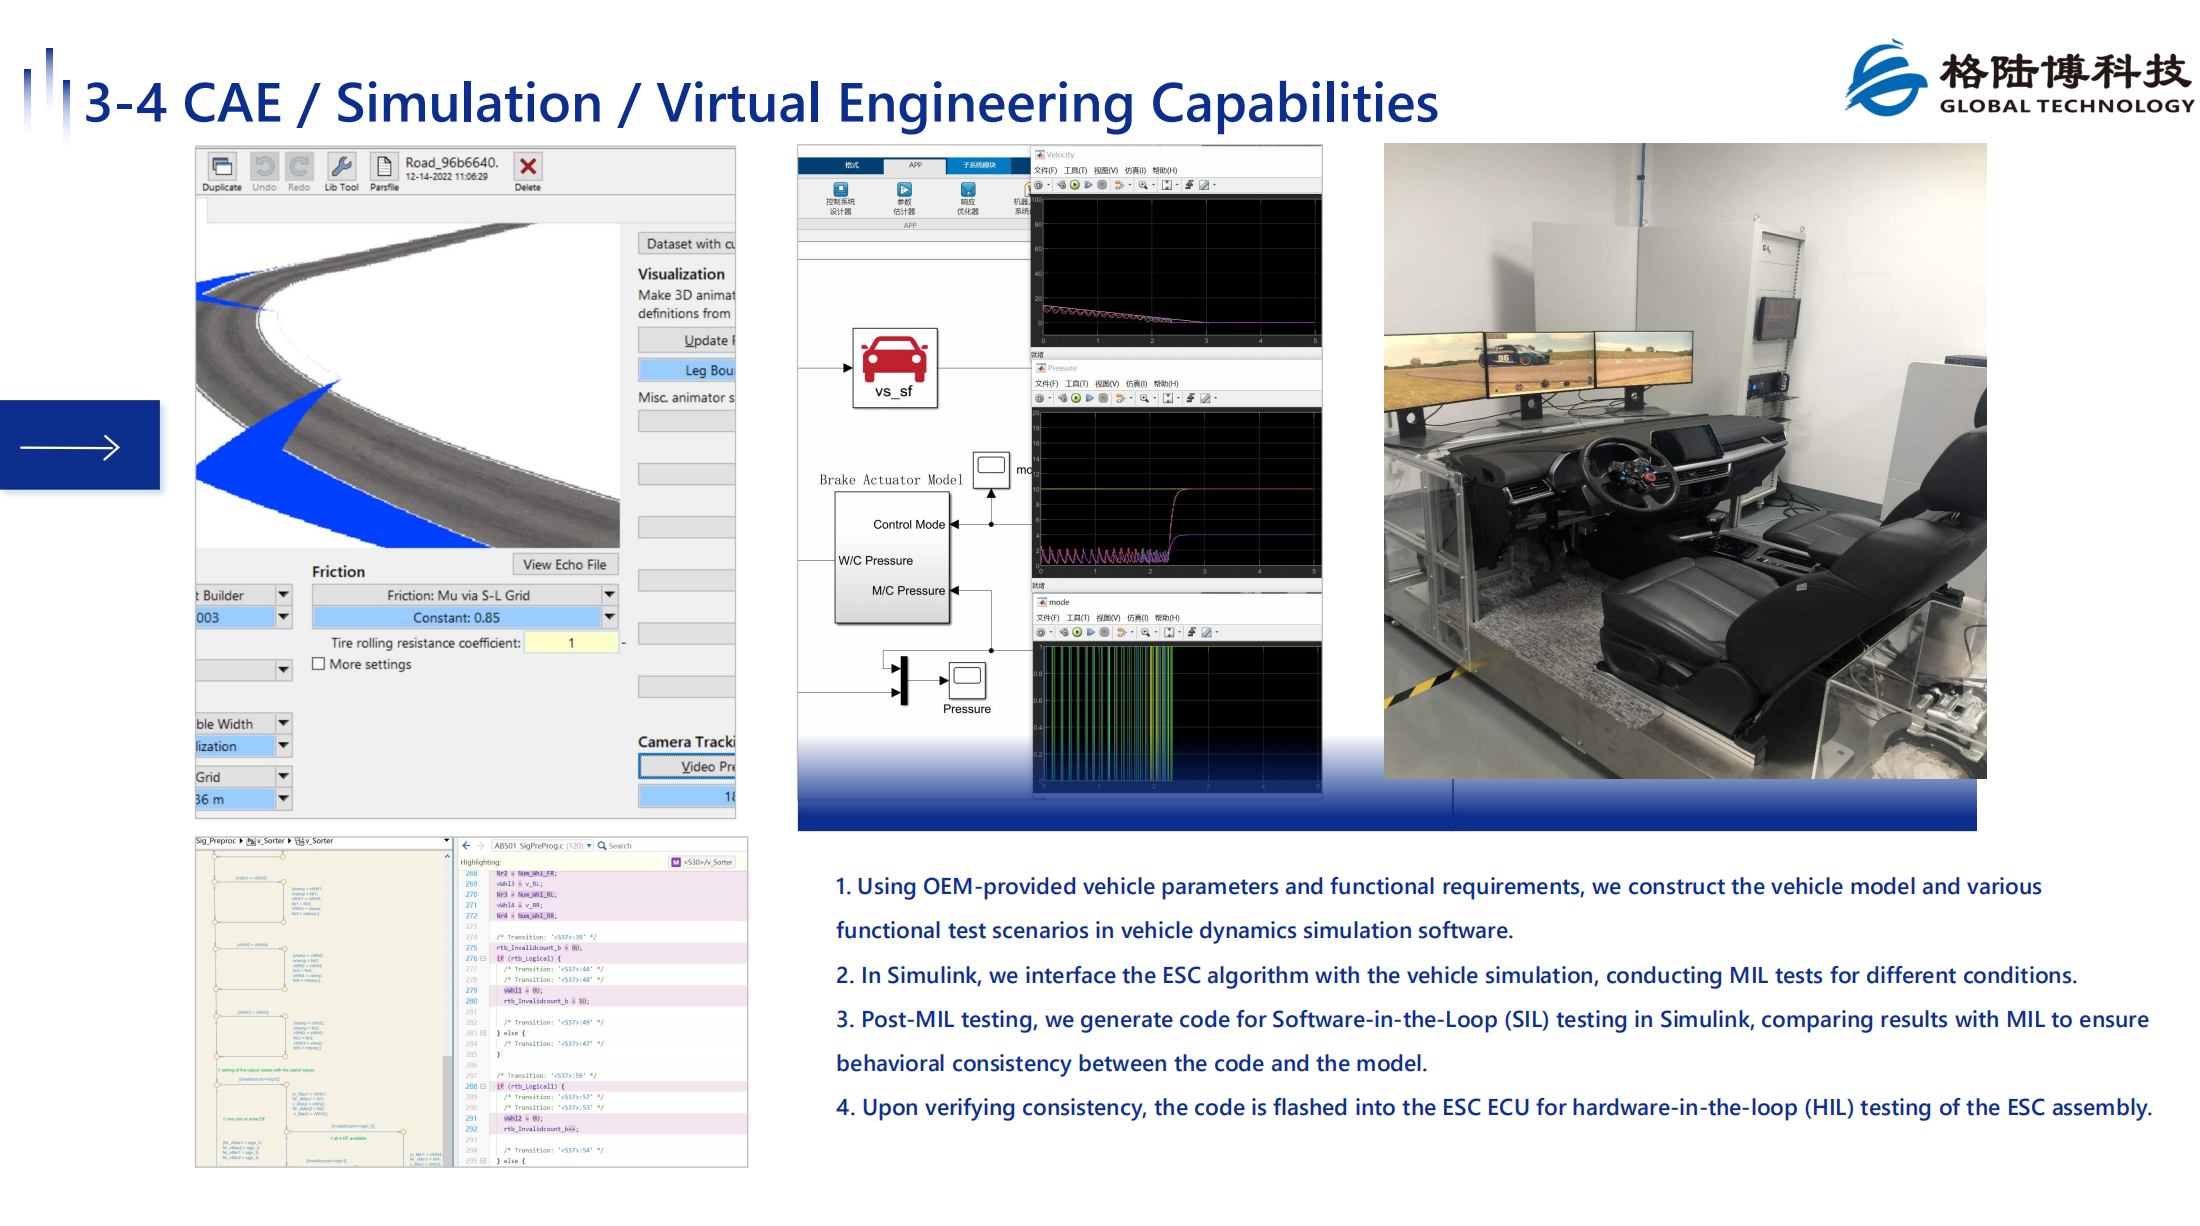The image size is (2200, 1226).
Task: Click the View Echo File button
Action: [565, 564]
